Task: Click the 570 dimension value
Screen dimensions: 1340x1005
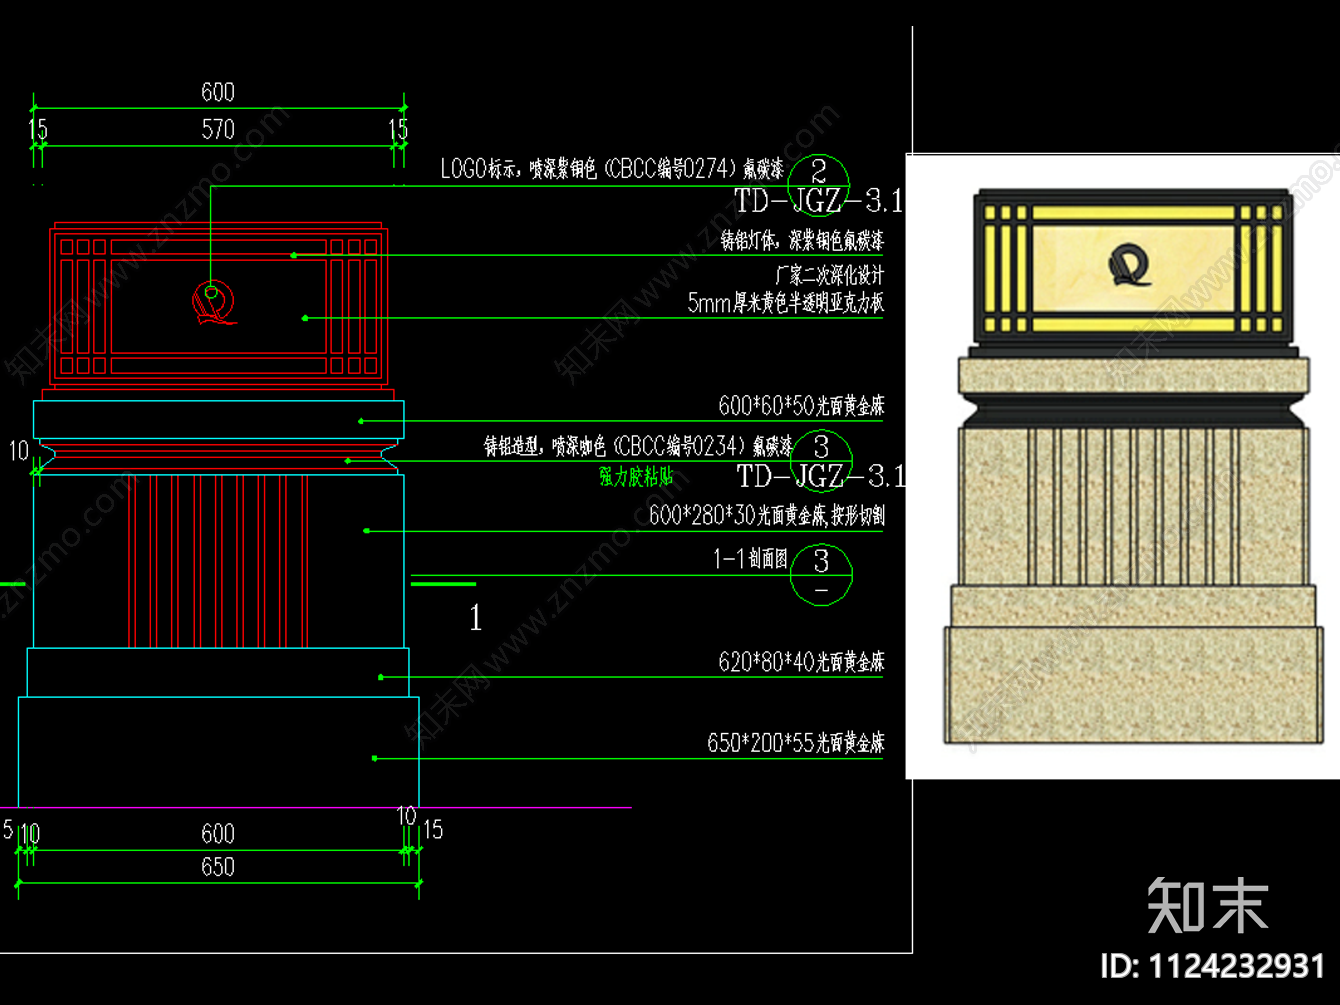Action: tap(218, 129)
